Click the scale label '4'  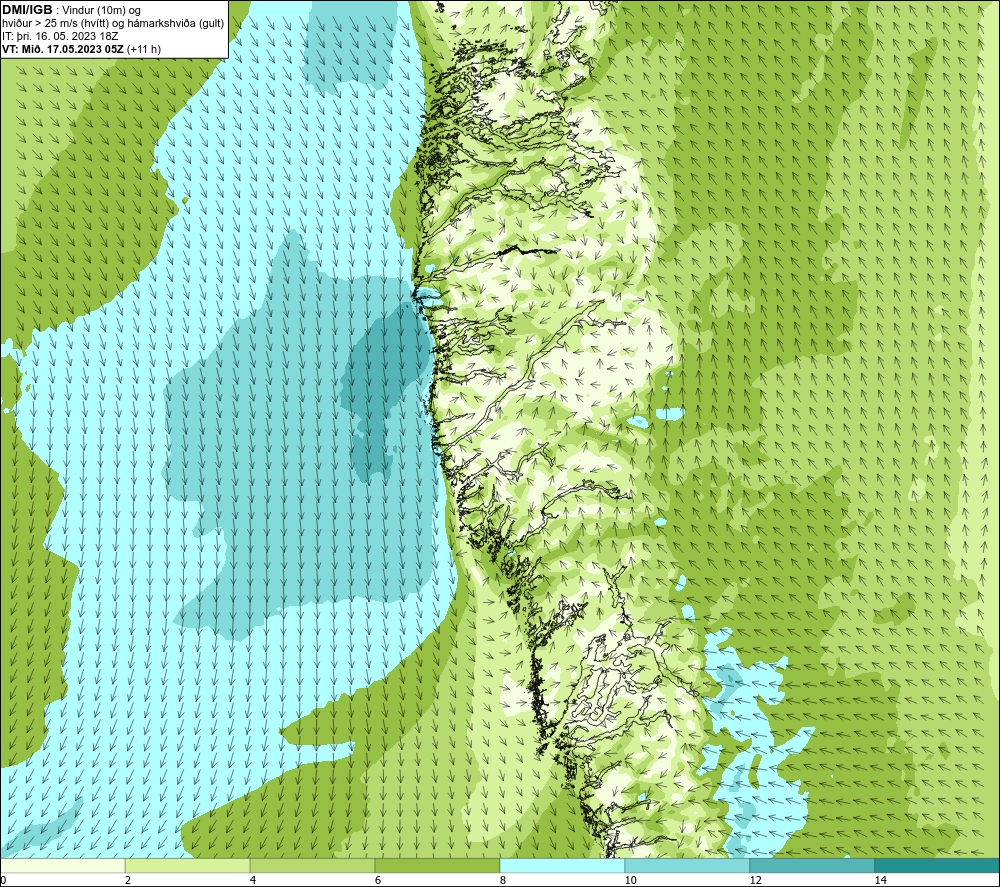point(253,880)
